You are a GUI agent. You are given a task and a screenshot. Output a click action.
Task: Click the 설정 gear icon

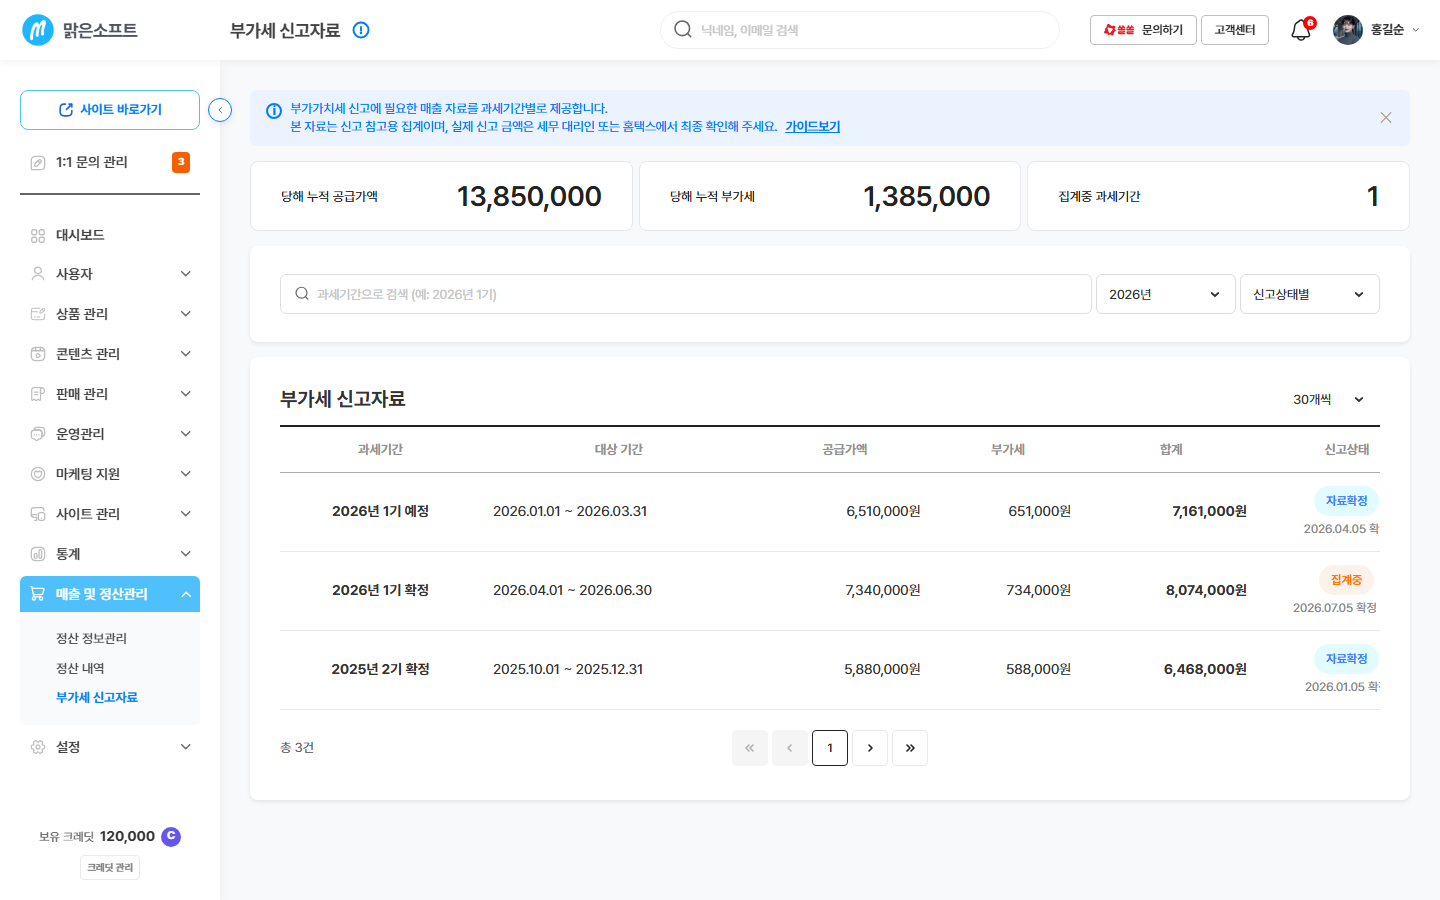[38, 747]
